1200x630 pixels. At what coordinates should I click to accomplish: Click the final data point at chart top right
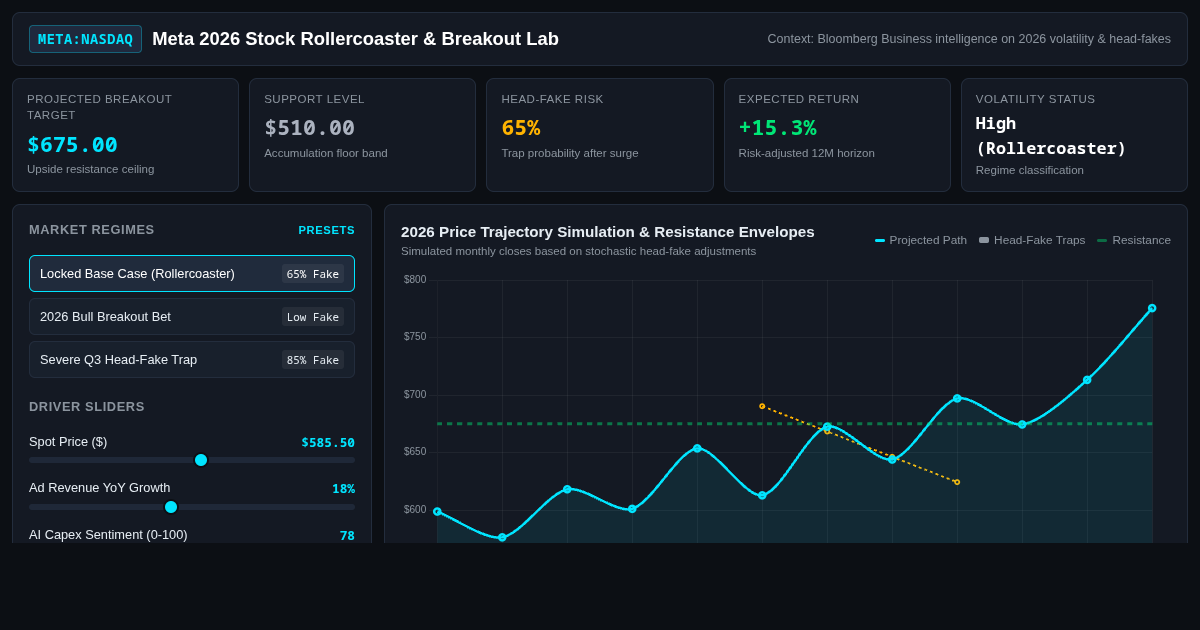[x=1152, y=308]
